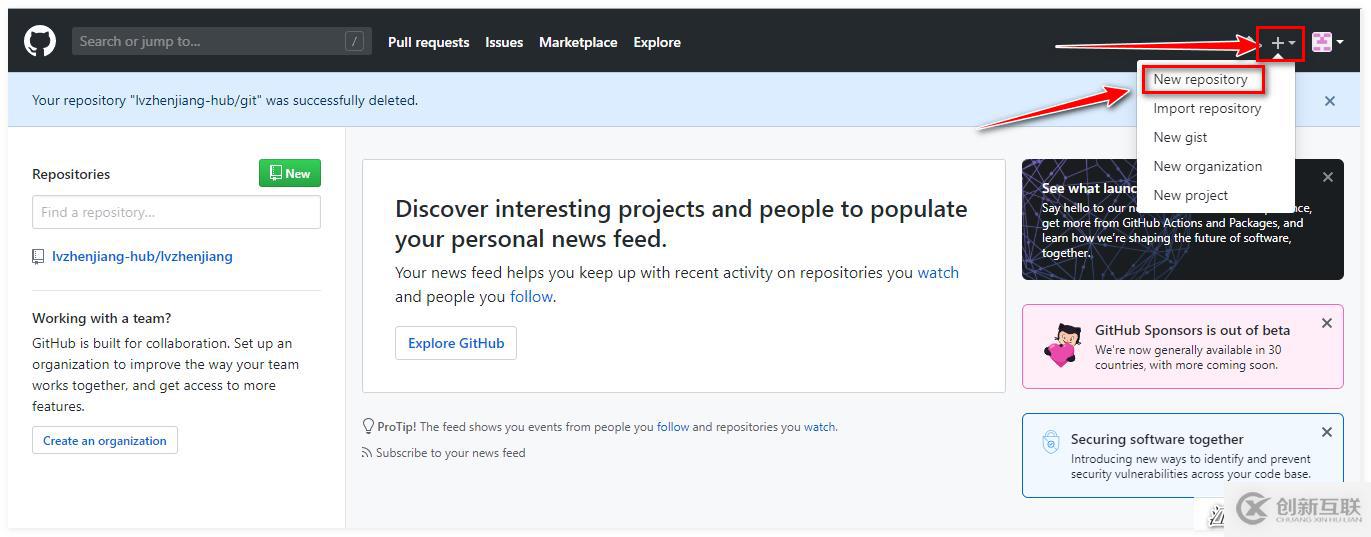This screenshot has height=537, width=1371.
Task: Choose New project menu item
Action: [1190, 195]
